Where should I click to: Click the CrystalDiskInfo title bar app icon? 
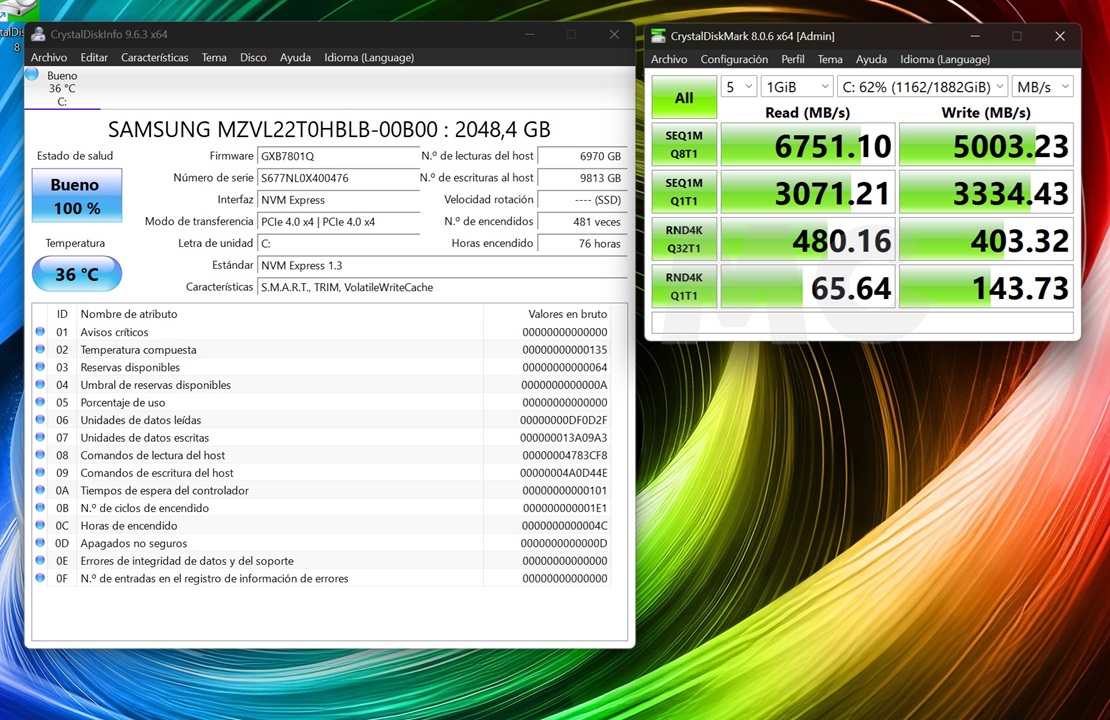38,34
